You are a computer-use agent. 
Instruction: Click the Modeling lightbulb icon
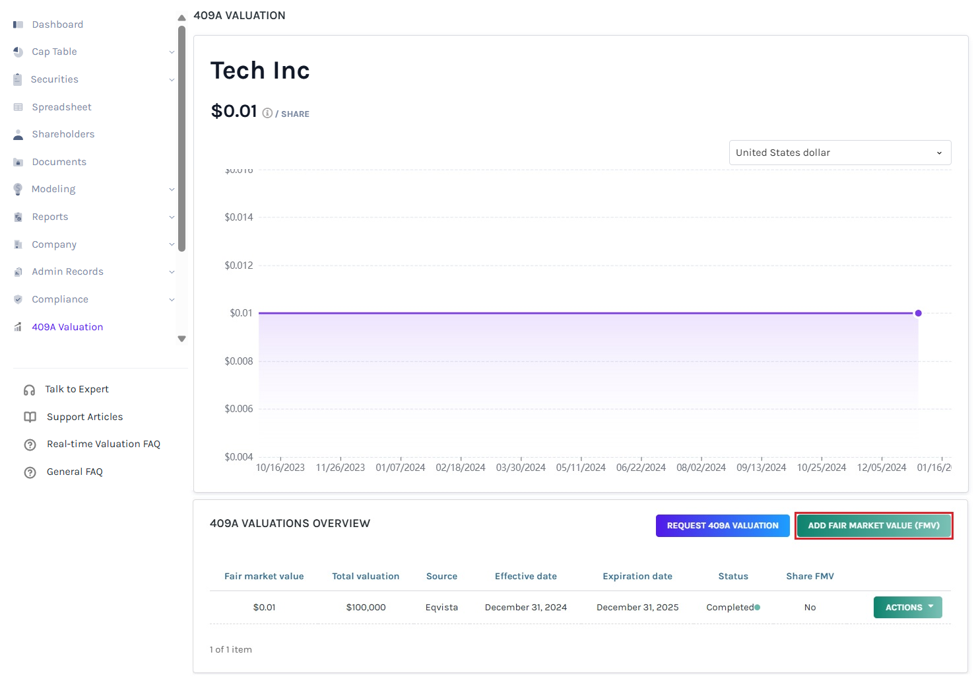coord(18,189)
